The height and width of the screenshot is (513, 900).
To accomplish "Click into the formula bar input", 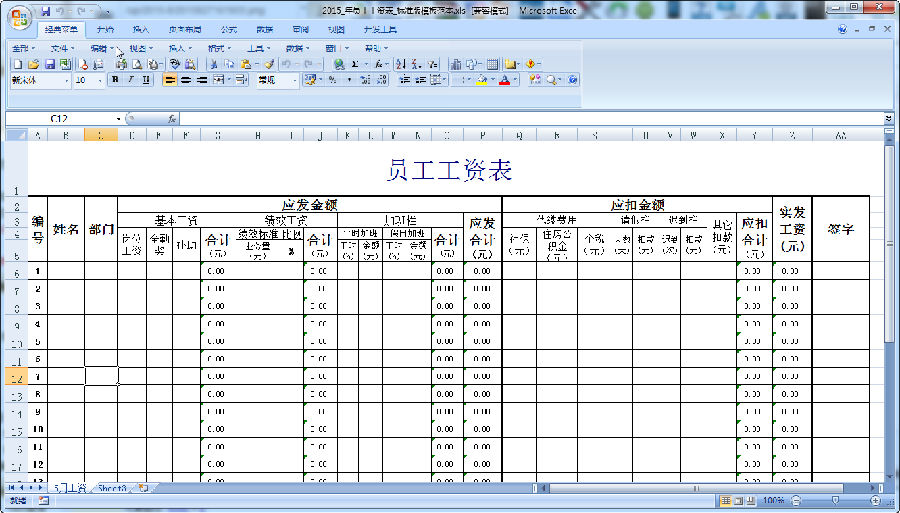I will tap(531, 119).
